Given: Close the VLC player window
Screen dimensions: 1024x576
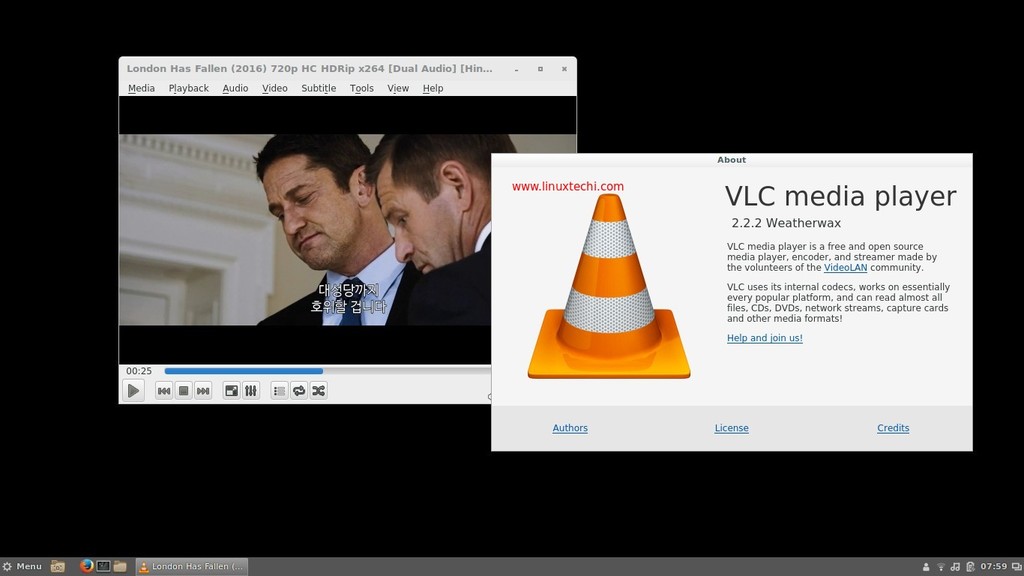Looking at the screenshot, I should 564,69.
